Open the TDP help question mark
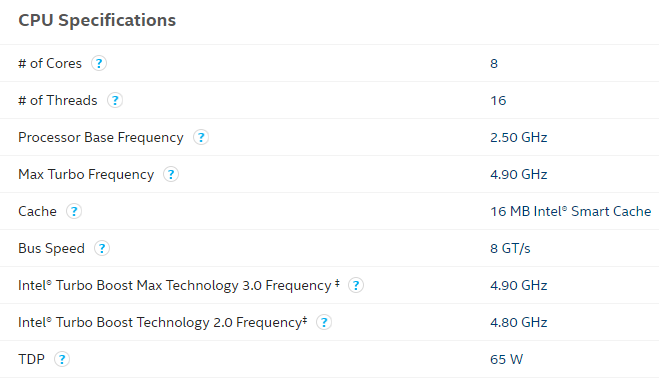 point(62,359)
